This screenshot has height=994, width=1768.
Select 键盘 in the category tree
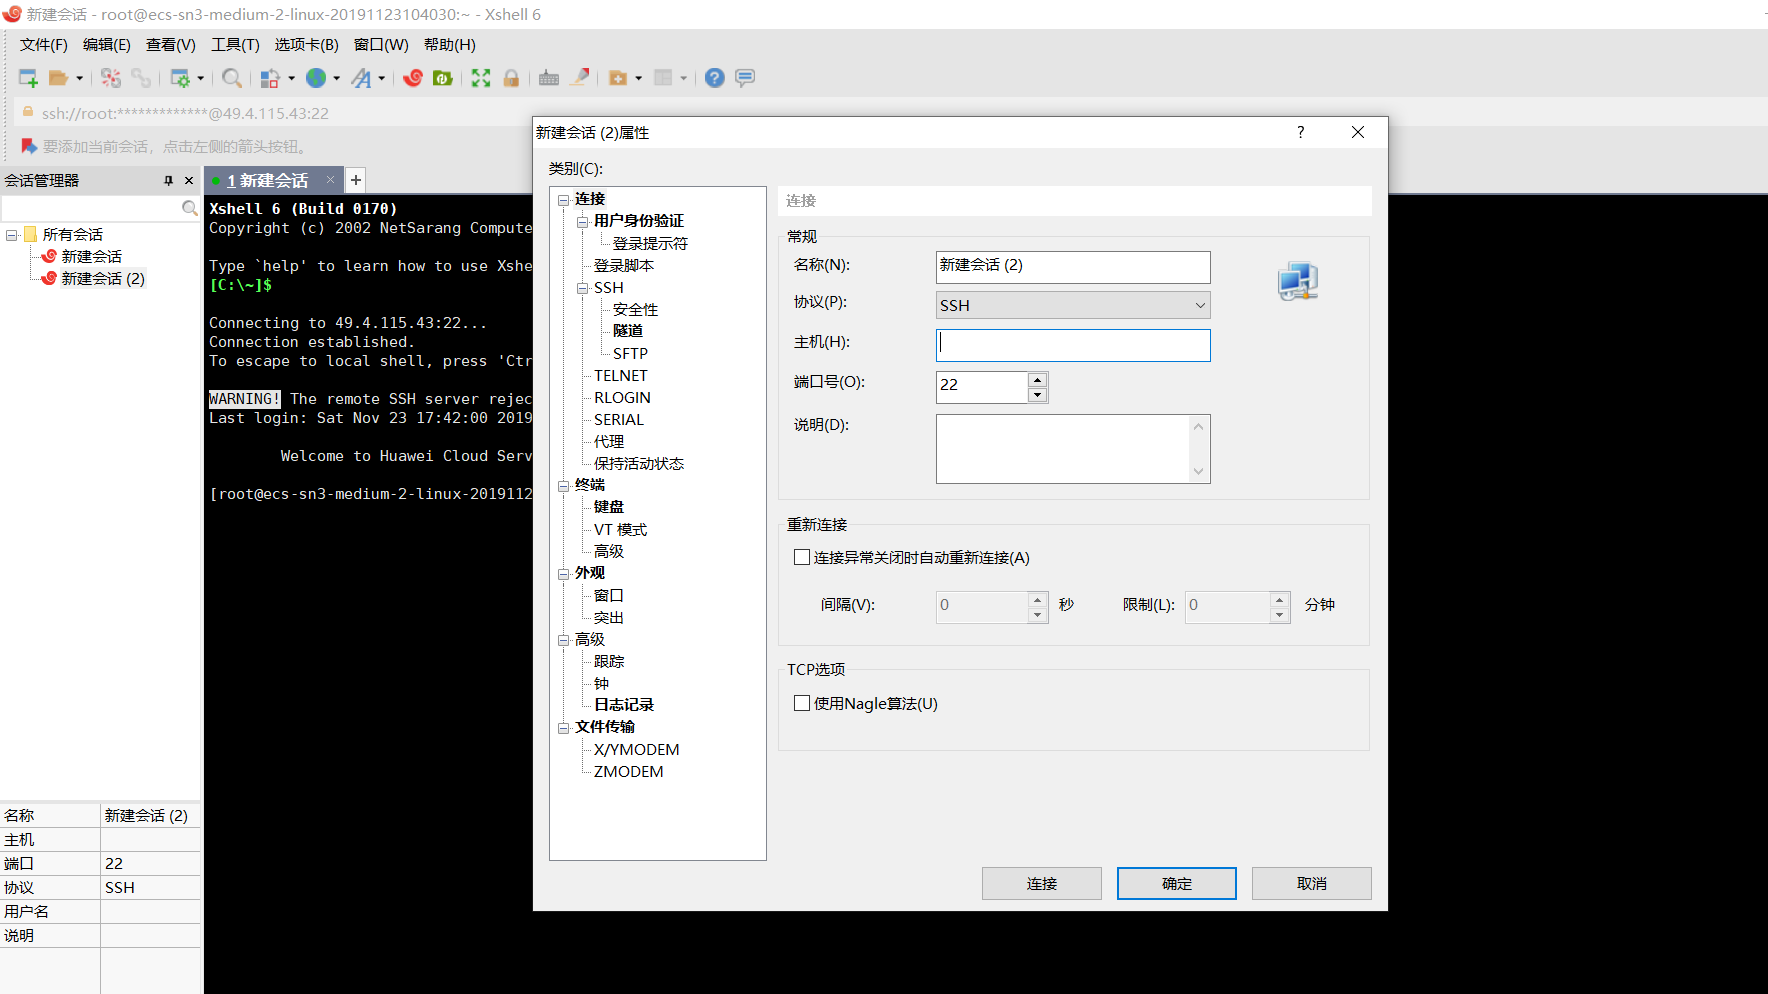tap(609, 507)
